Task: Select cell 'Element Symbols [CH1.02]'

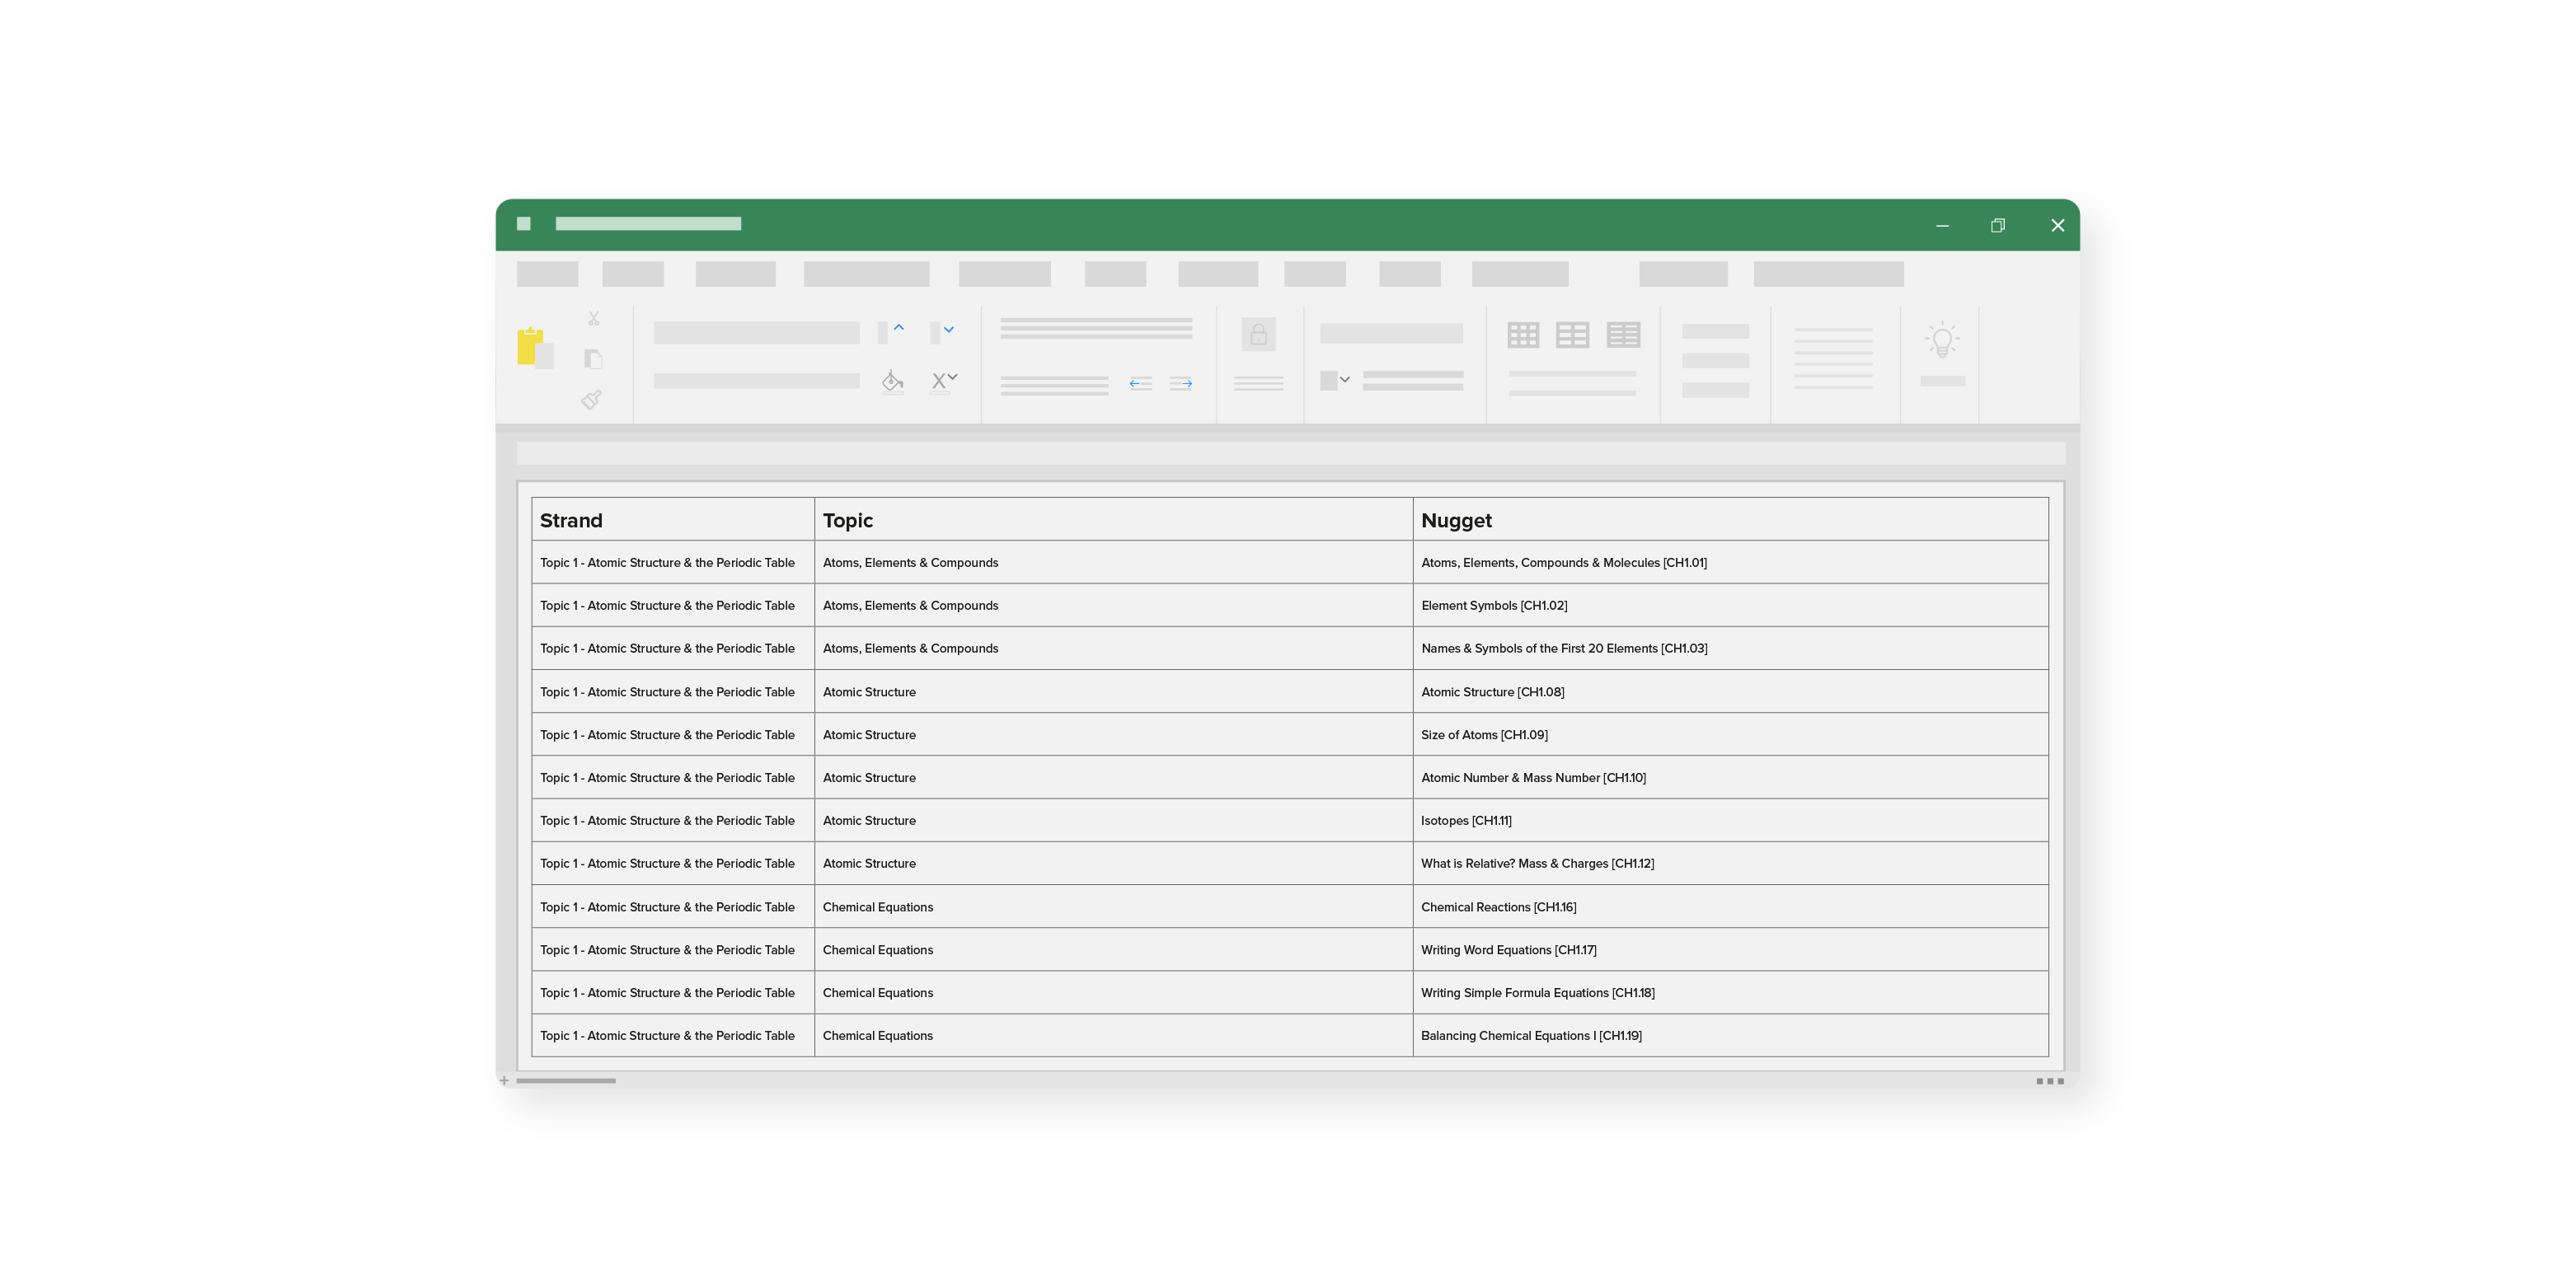Action: pyautogui.click(x=1730, y=606)
